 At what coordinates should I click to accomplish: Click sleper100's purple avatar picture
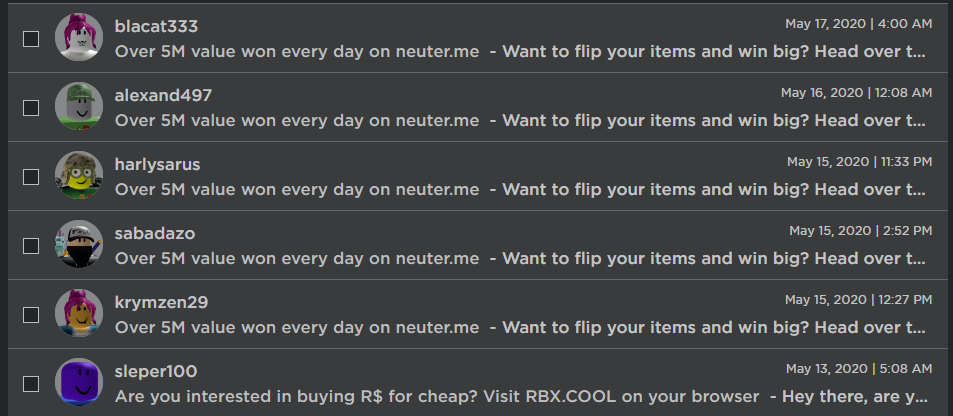point(79,383)
